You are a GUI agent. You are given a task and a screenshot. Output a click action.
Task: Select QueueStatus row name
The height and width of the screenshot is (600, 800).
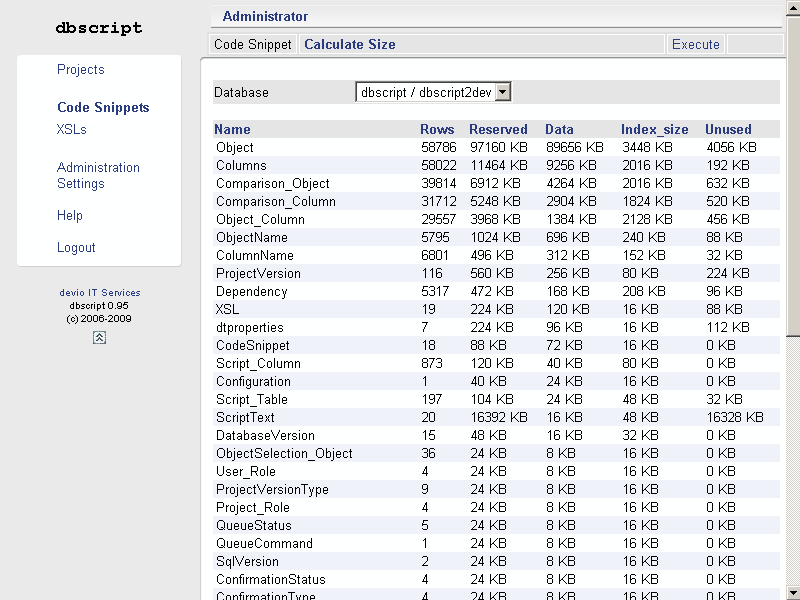coord(254,526)
